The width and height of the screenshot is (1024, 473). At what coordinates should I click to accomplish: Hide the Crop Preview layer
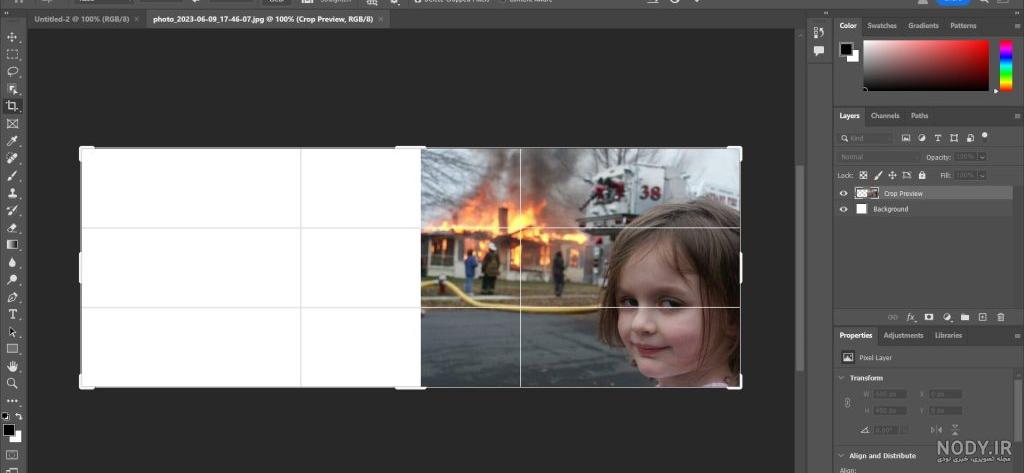click(x=843, y=193)
